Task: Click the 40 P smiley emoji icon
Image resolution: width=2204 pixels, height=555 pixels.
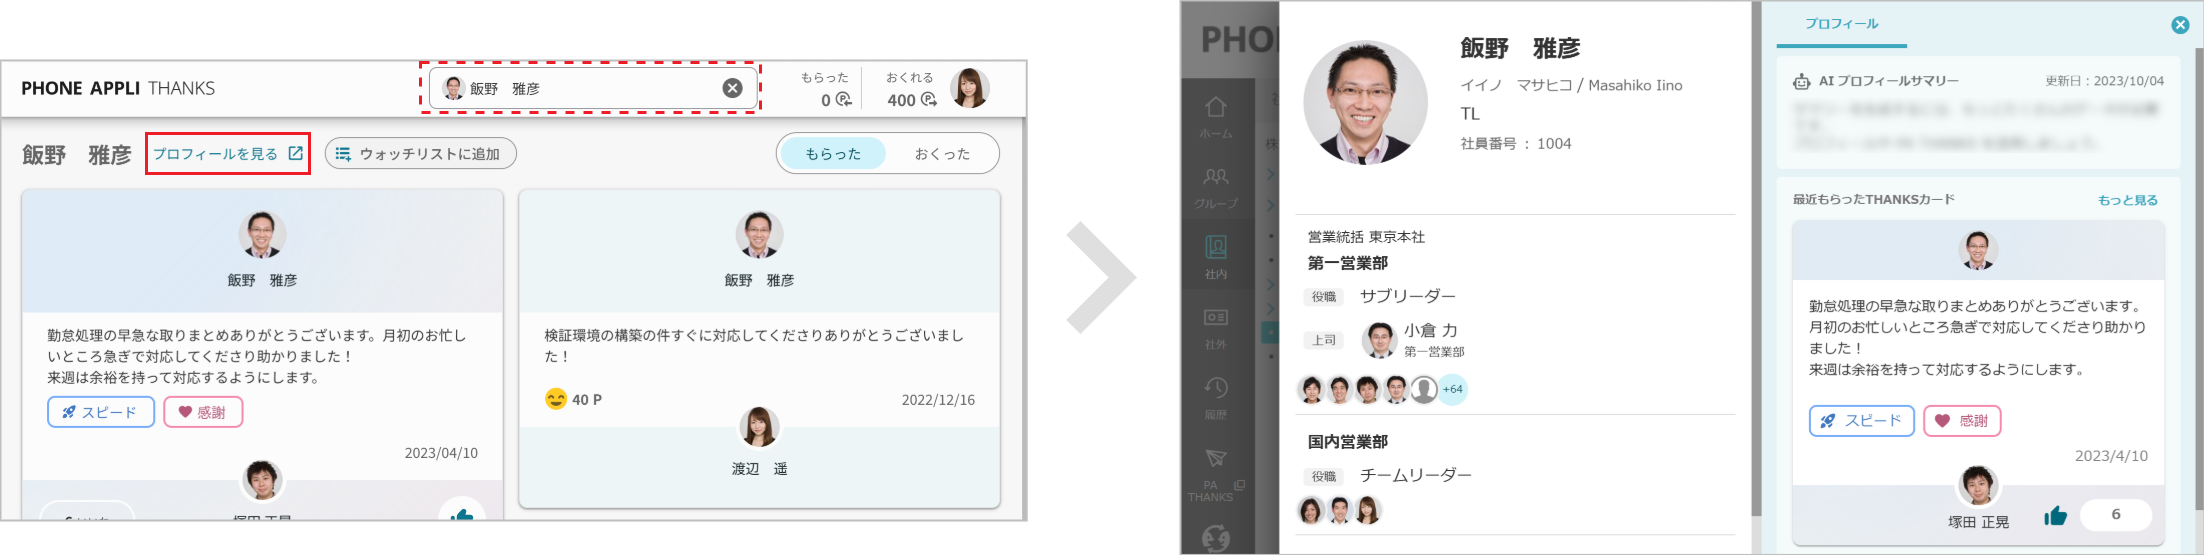Action: point(556,399)
